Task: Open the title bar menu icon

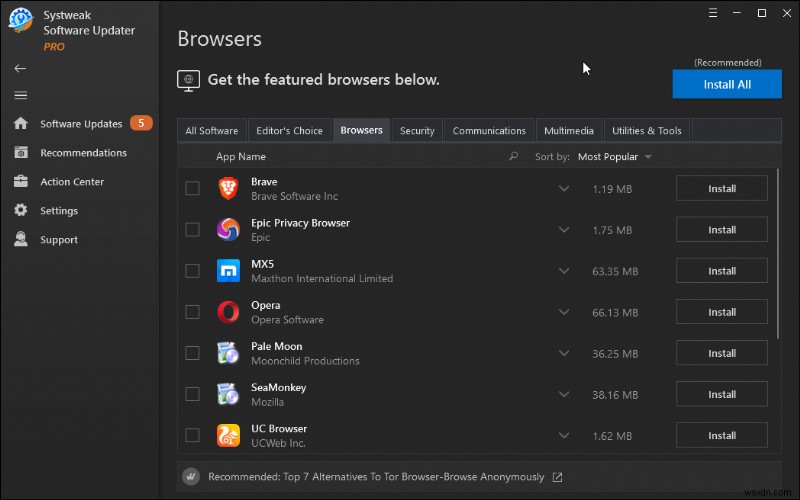Action: pyautogui.click(x=713, y=13)
